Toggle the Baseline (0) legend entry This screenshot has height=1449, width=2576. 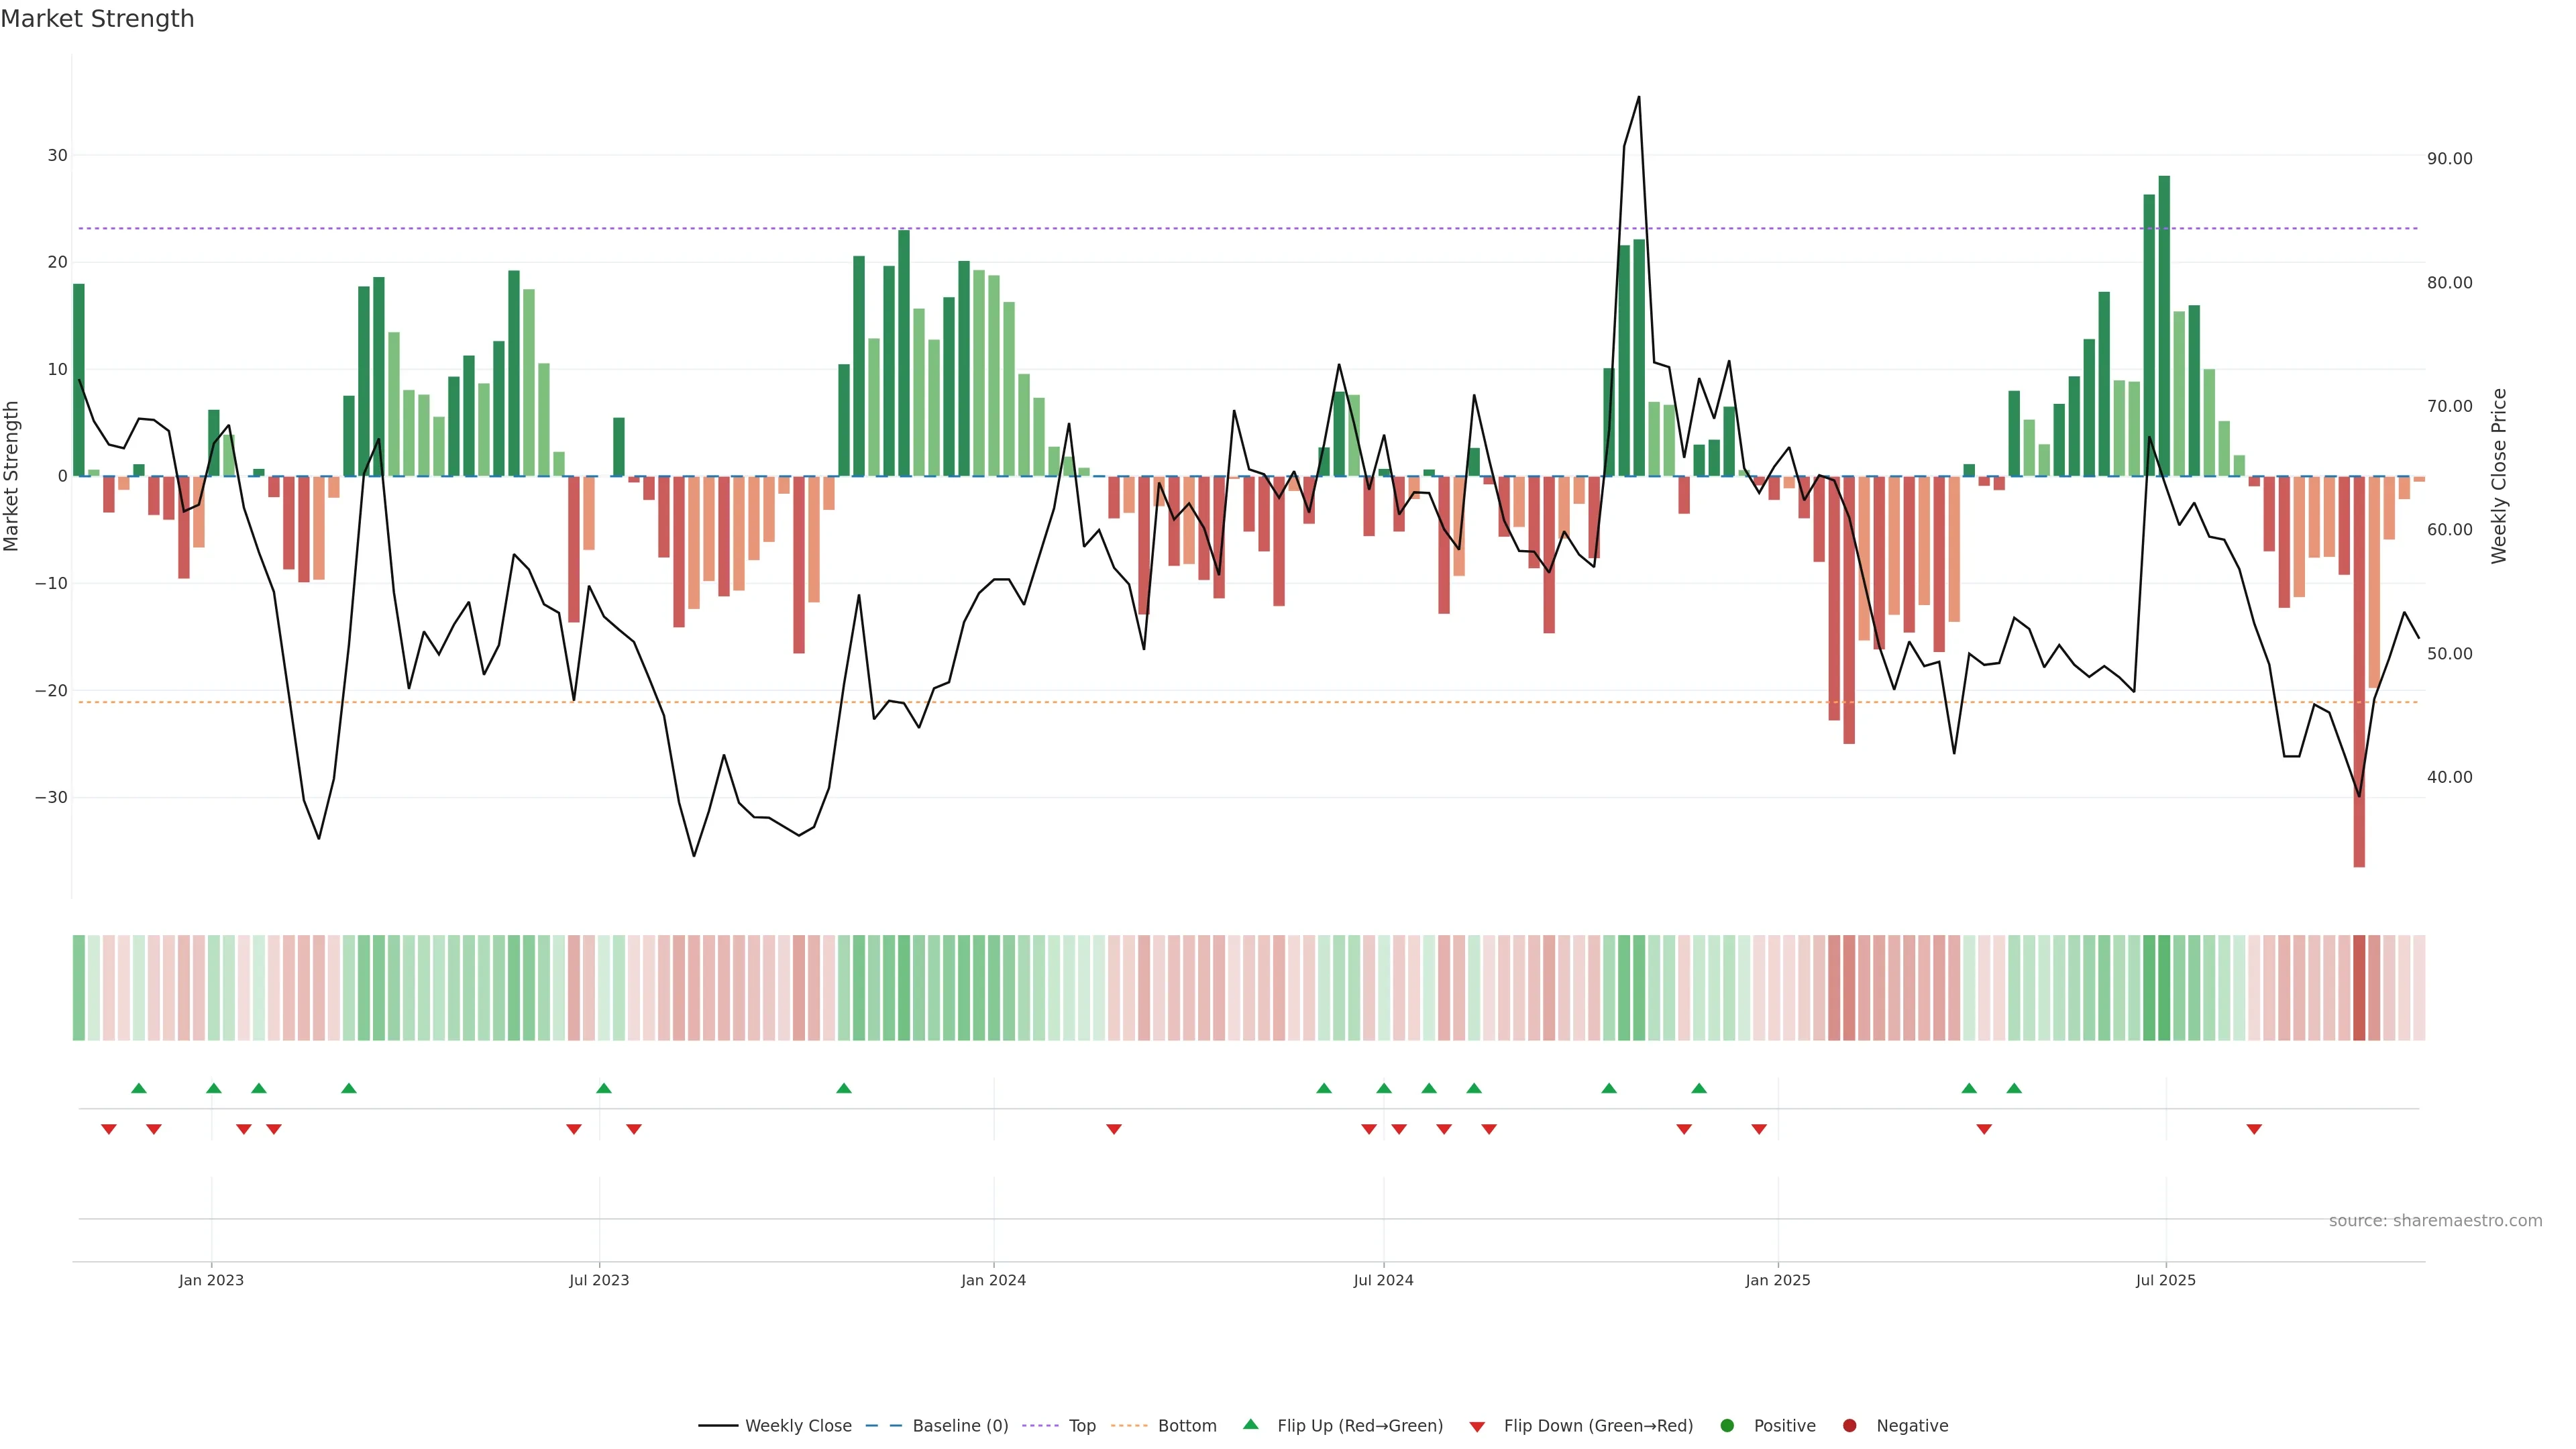click(x=959, y=1426)
